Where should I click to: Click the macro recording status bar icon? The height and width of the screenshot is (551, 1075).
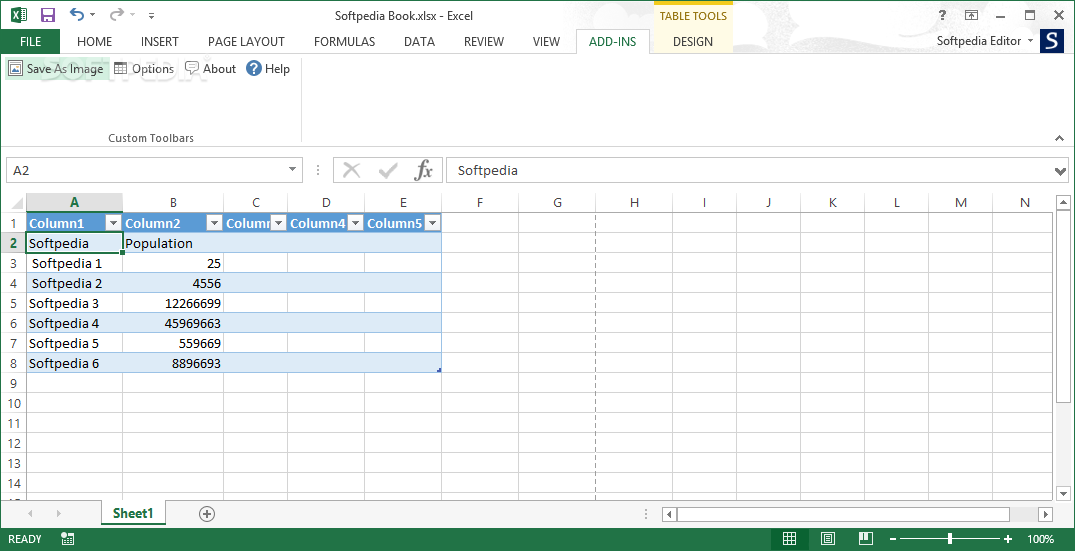tap(67, 539)
